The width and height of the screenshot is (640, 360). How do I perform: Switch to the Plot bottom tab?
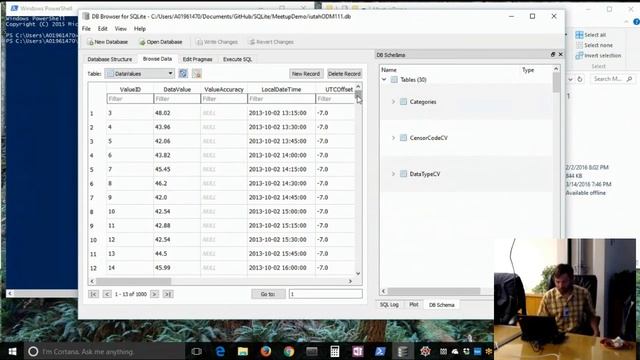click(x=413, y=304)
